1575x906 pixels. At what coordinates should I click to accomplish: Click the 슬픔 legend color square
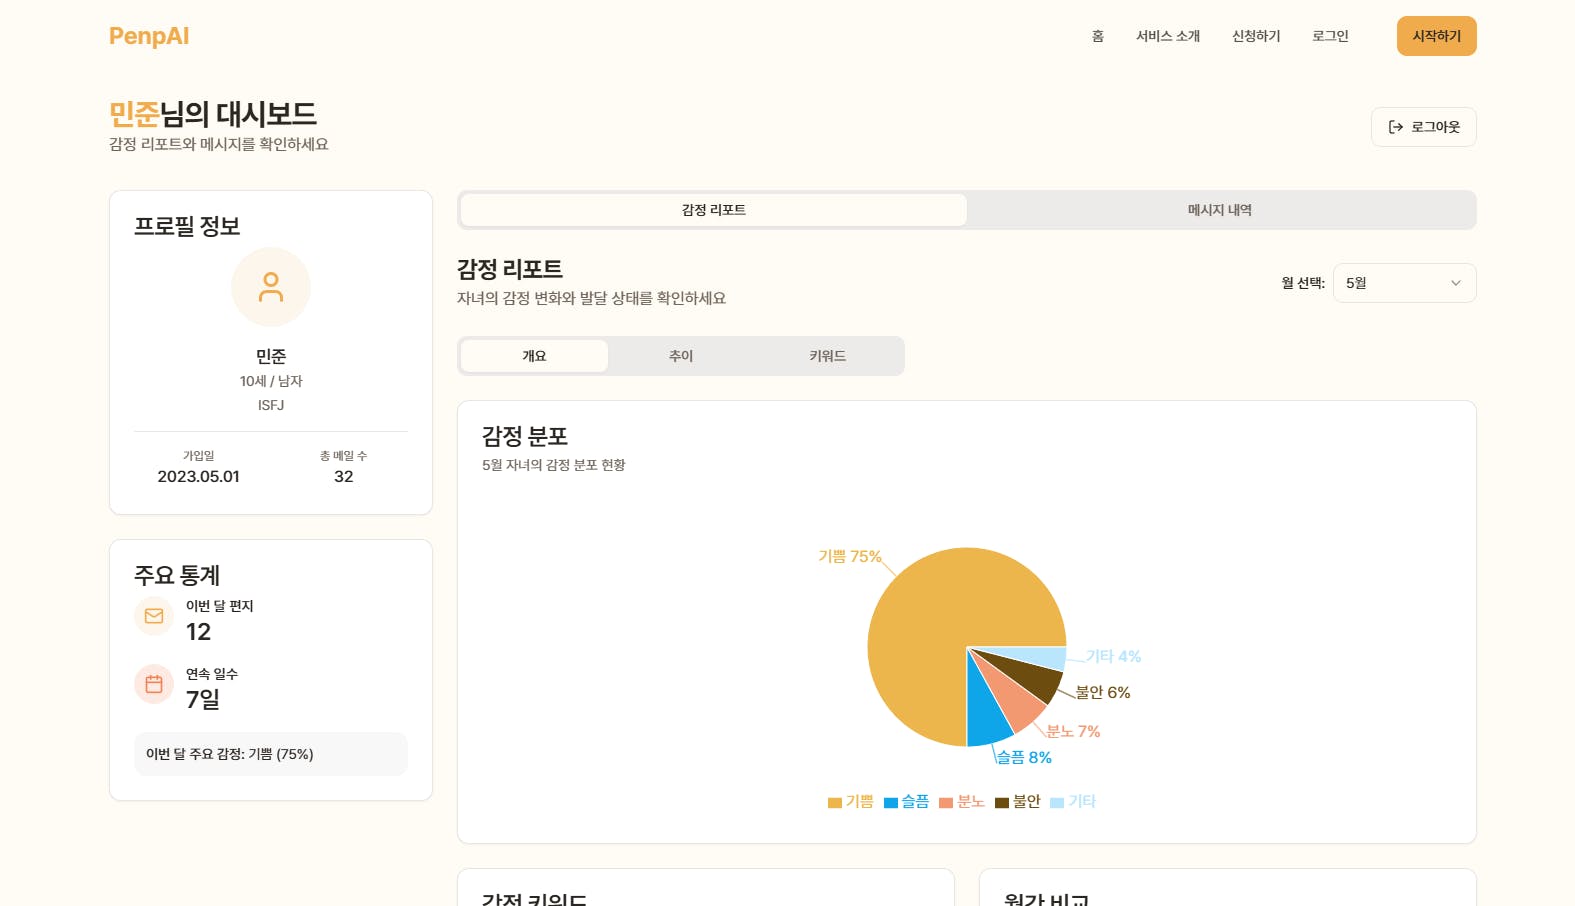click(890, 802)
